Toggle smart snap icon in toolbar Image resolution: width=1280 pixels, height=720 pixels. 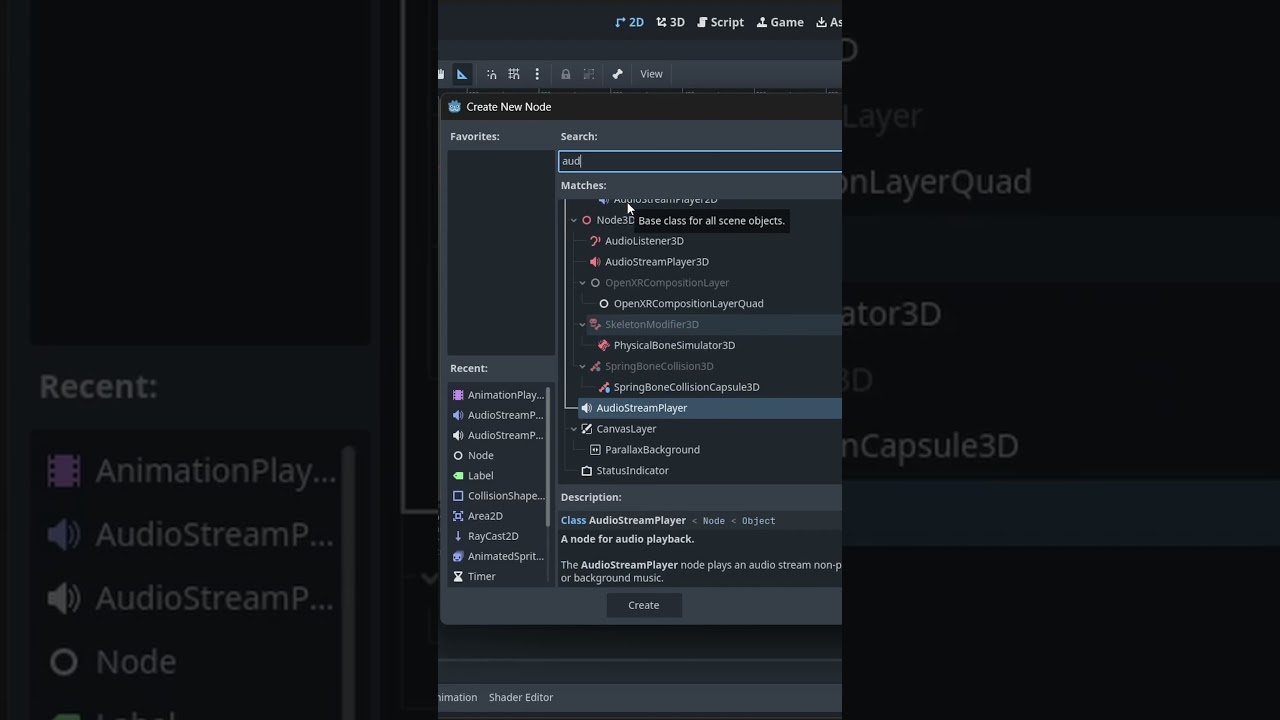point(491,74)
